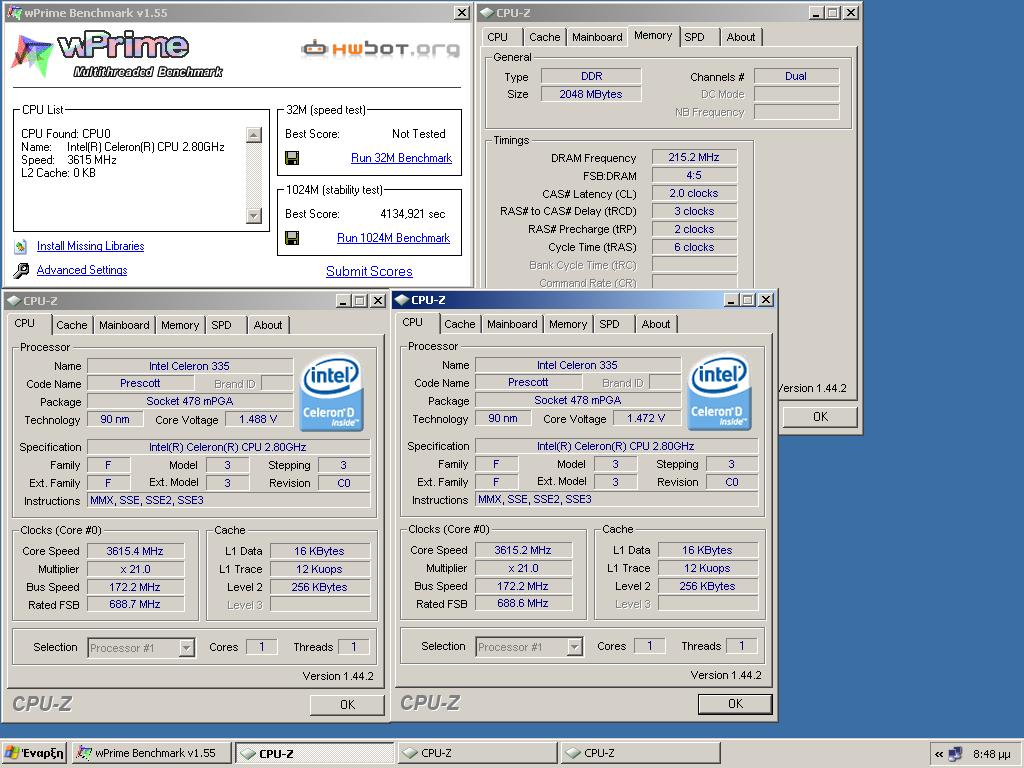Open Install Missing Libraries link
Image resolution: width=1024 pixels, height=768 pixels.
tap(90, 246)
